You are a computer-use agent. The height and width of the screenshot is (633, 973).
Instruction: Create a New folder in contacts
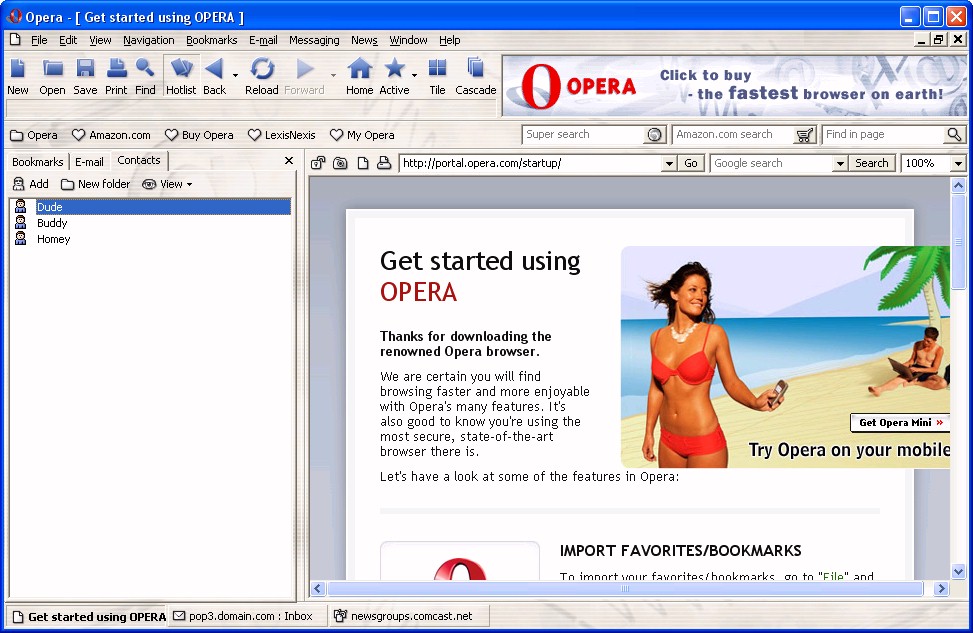click(96, 184)
